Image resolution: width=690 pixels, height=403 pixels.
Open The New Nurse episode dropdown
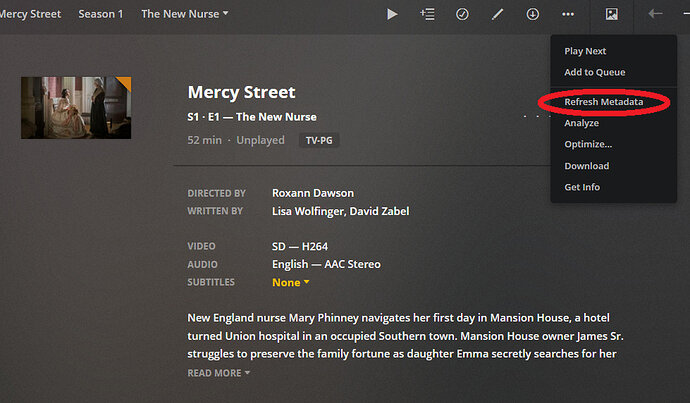coord(185,14)
